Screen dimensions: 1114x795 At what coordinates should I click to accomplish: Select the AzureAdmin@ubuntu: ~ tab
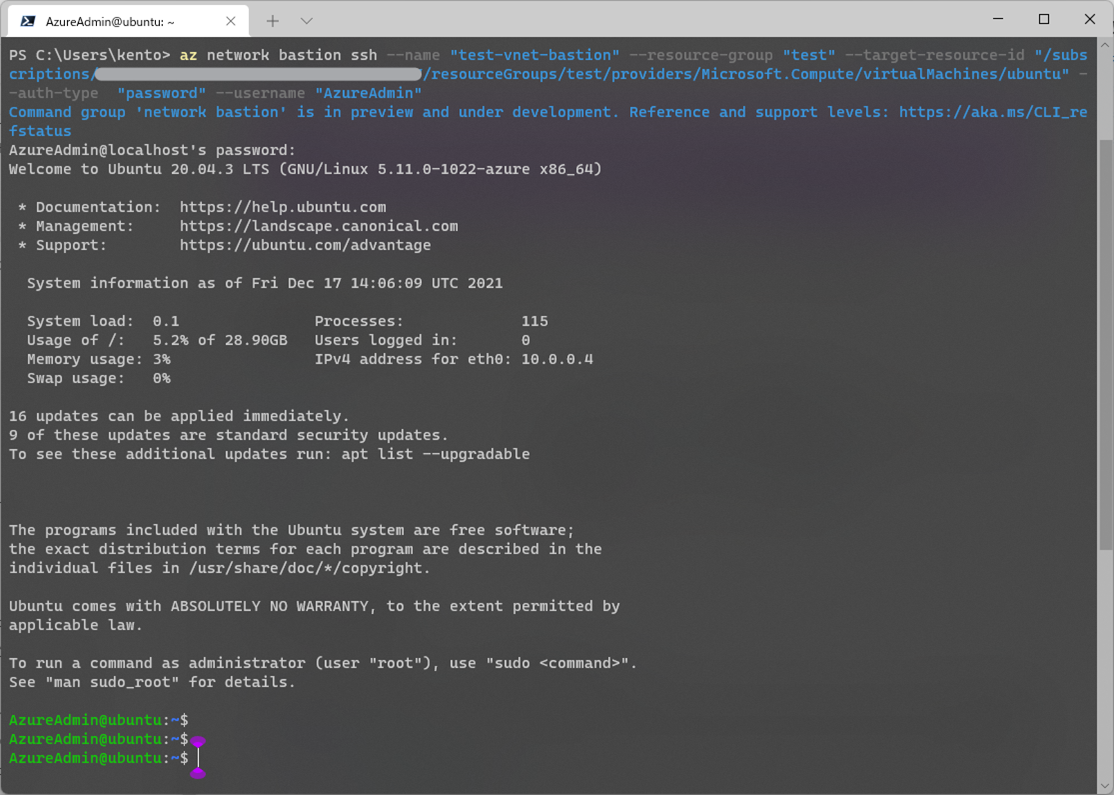tap(128, 21)
